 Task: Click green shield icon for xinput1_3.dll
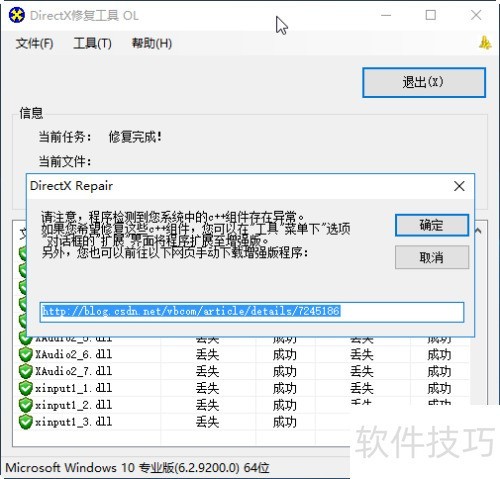(25, 422)
